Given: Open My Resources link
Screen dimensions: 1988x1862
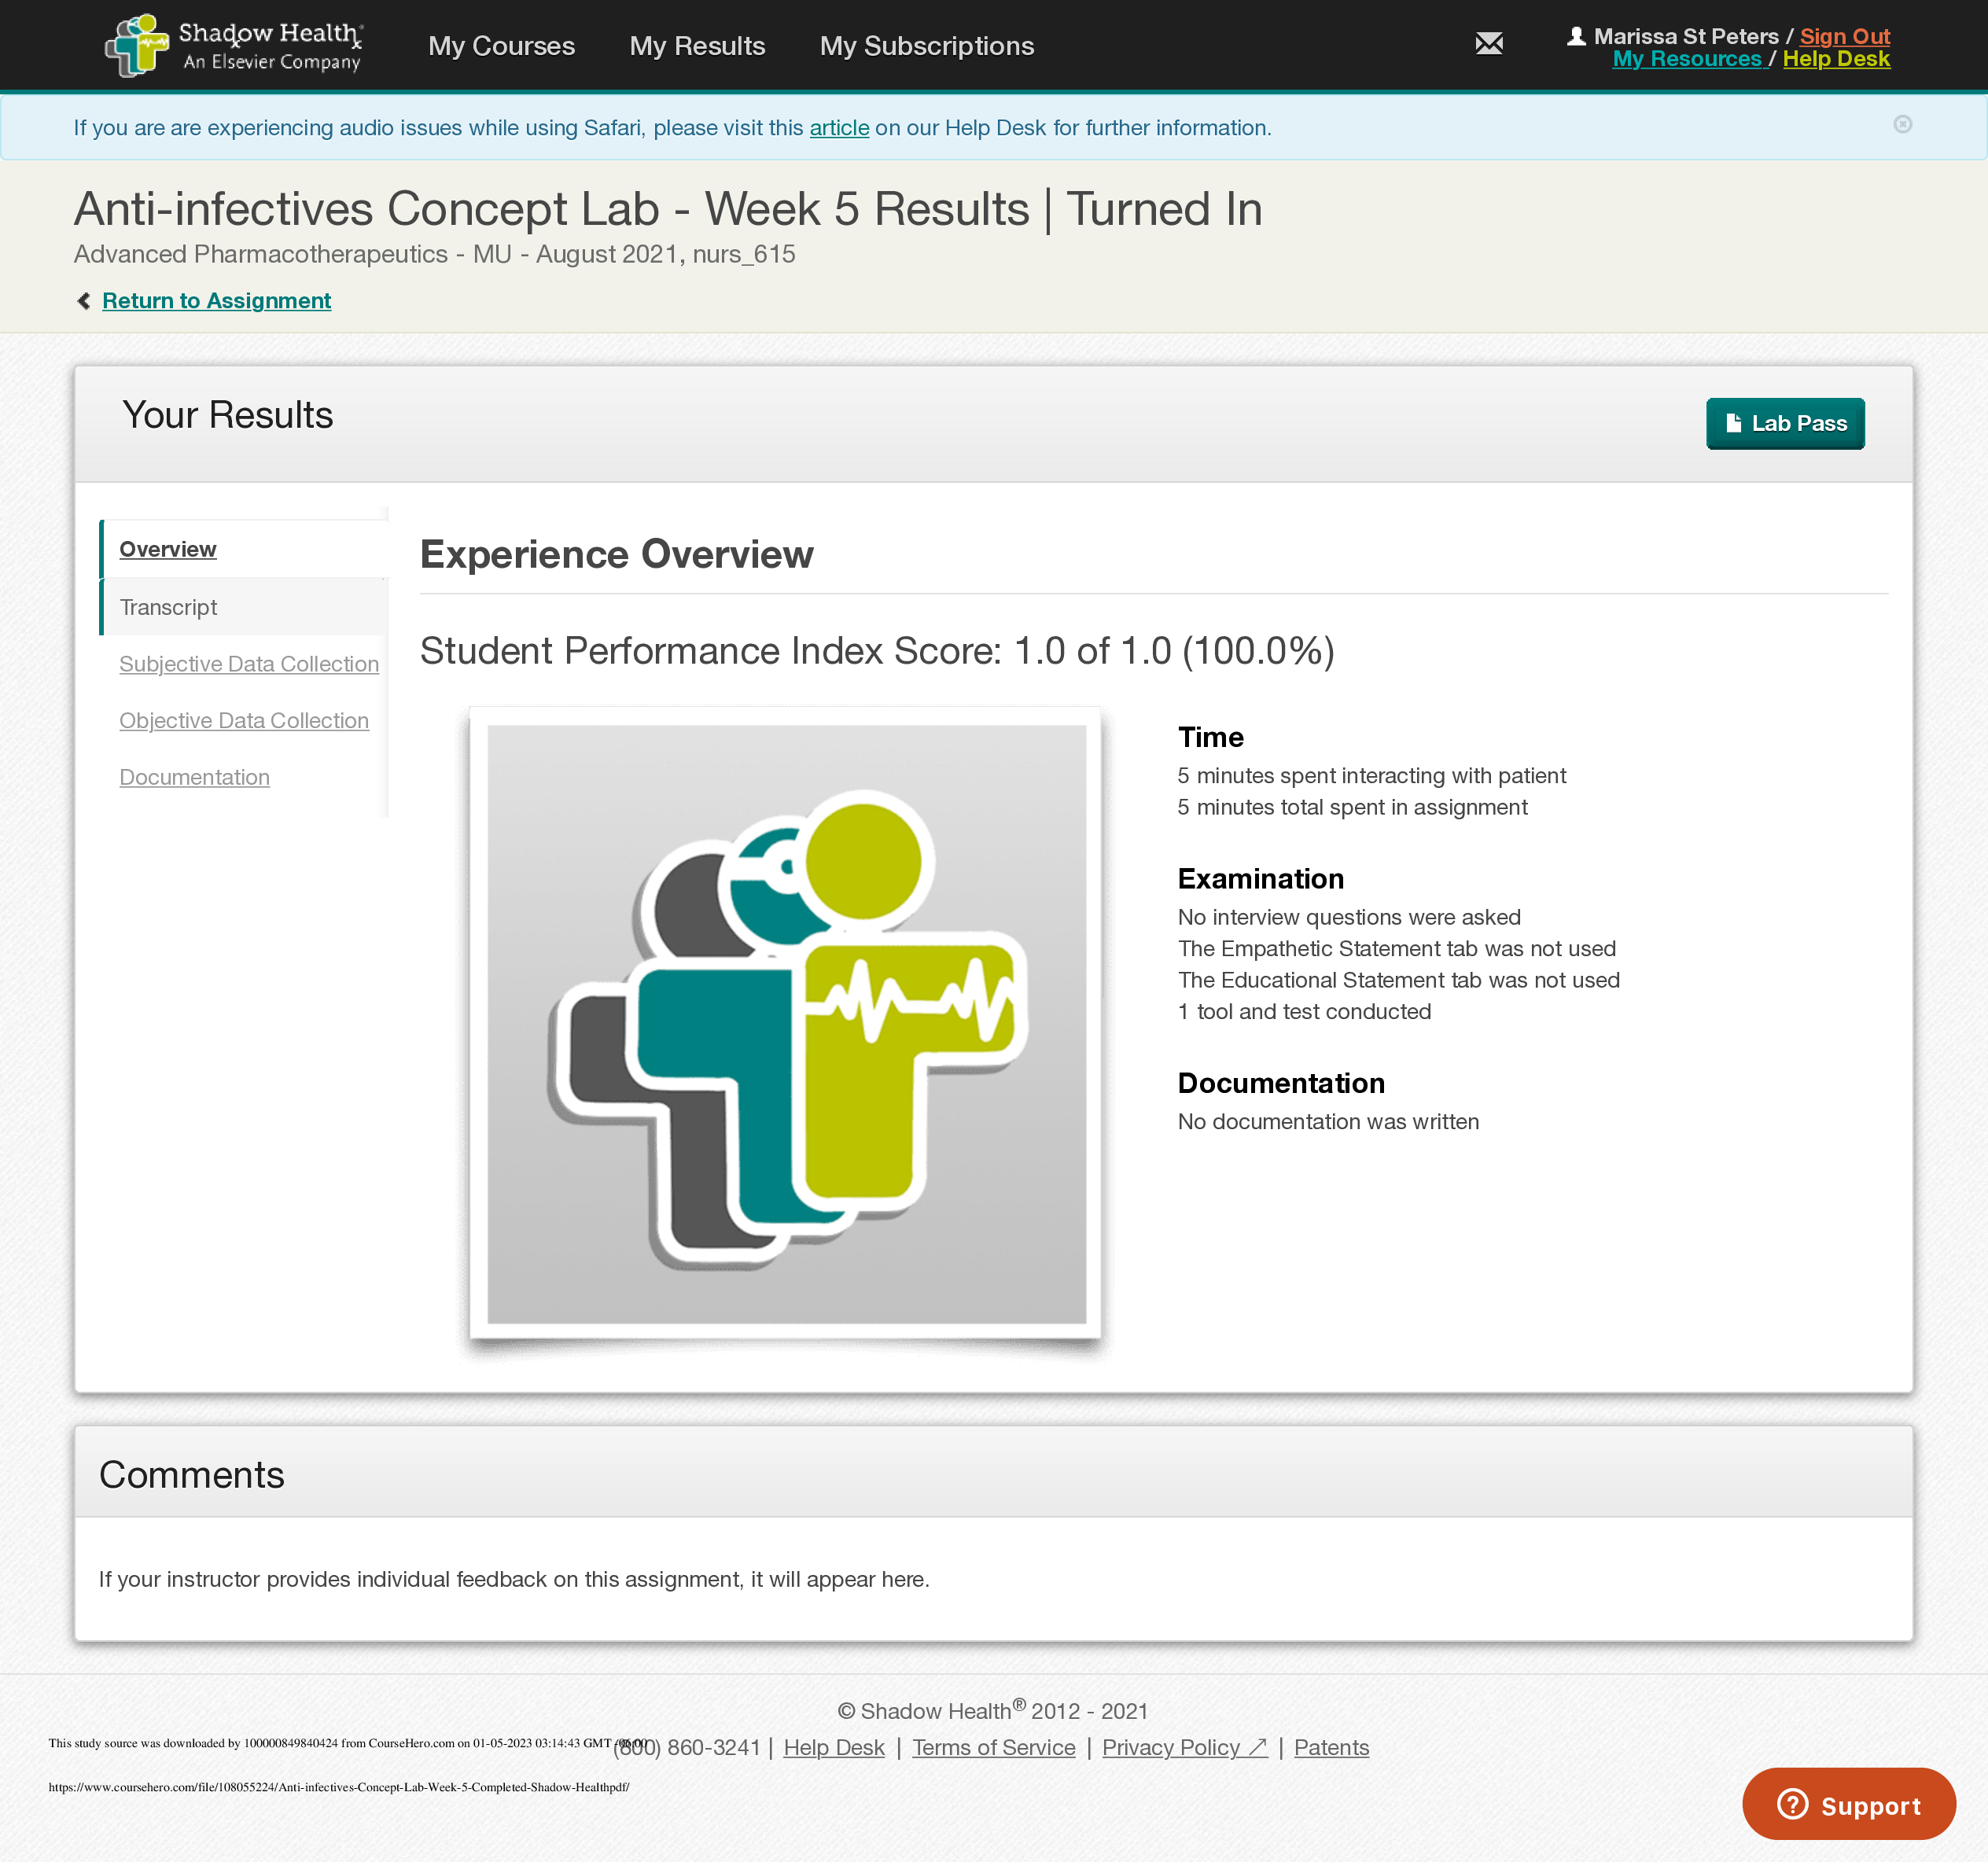Looking at the screenshot, I should point(1686,59).
